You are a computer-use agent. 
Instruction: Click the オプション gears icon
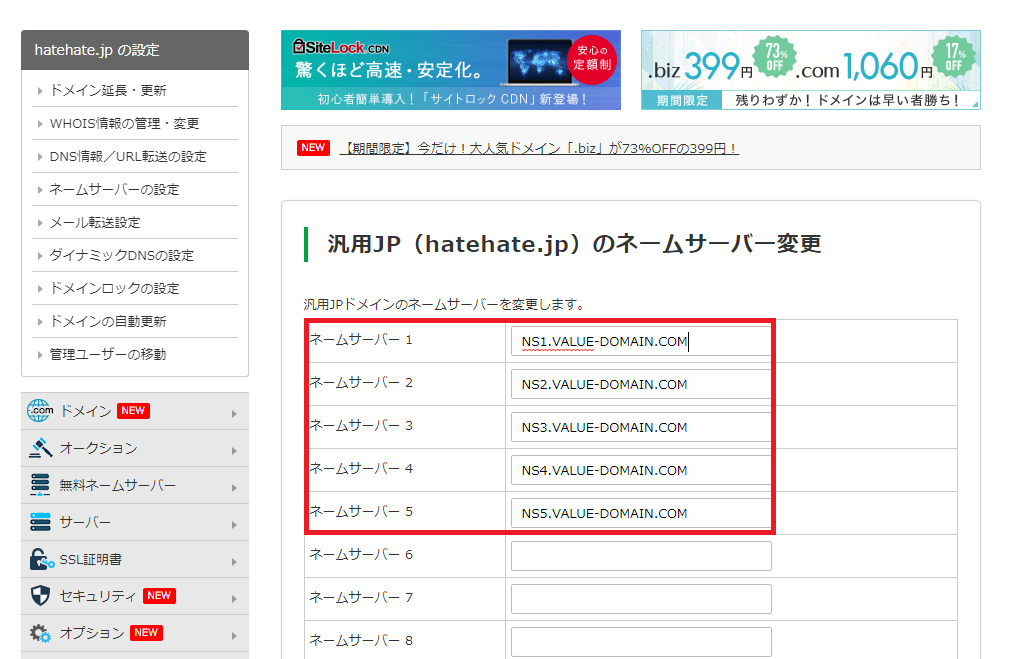click(x=40, y=633)
